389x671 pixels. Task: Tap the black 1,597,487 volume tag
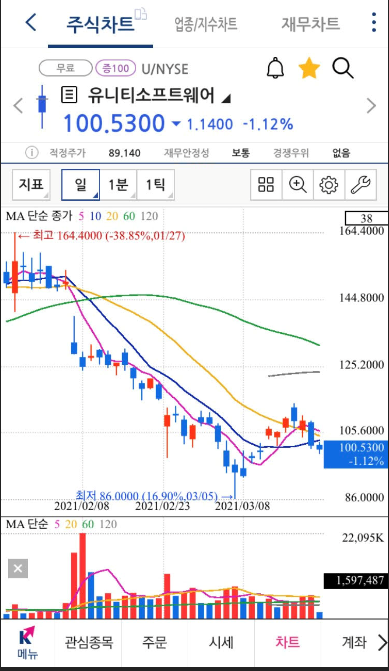(356, 580)
